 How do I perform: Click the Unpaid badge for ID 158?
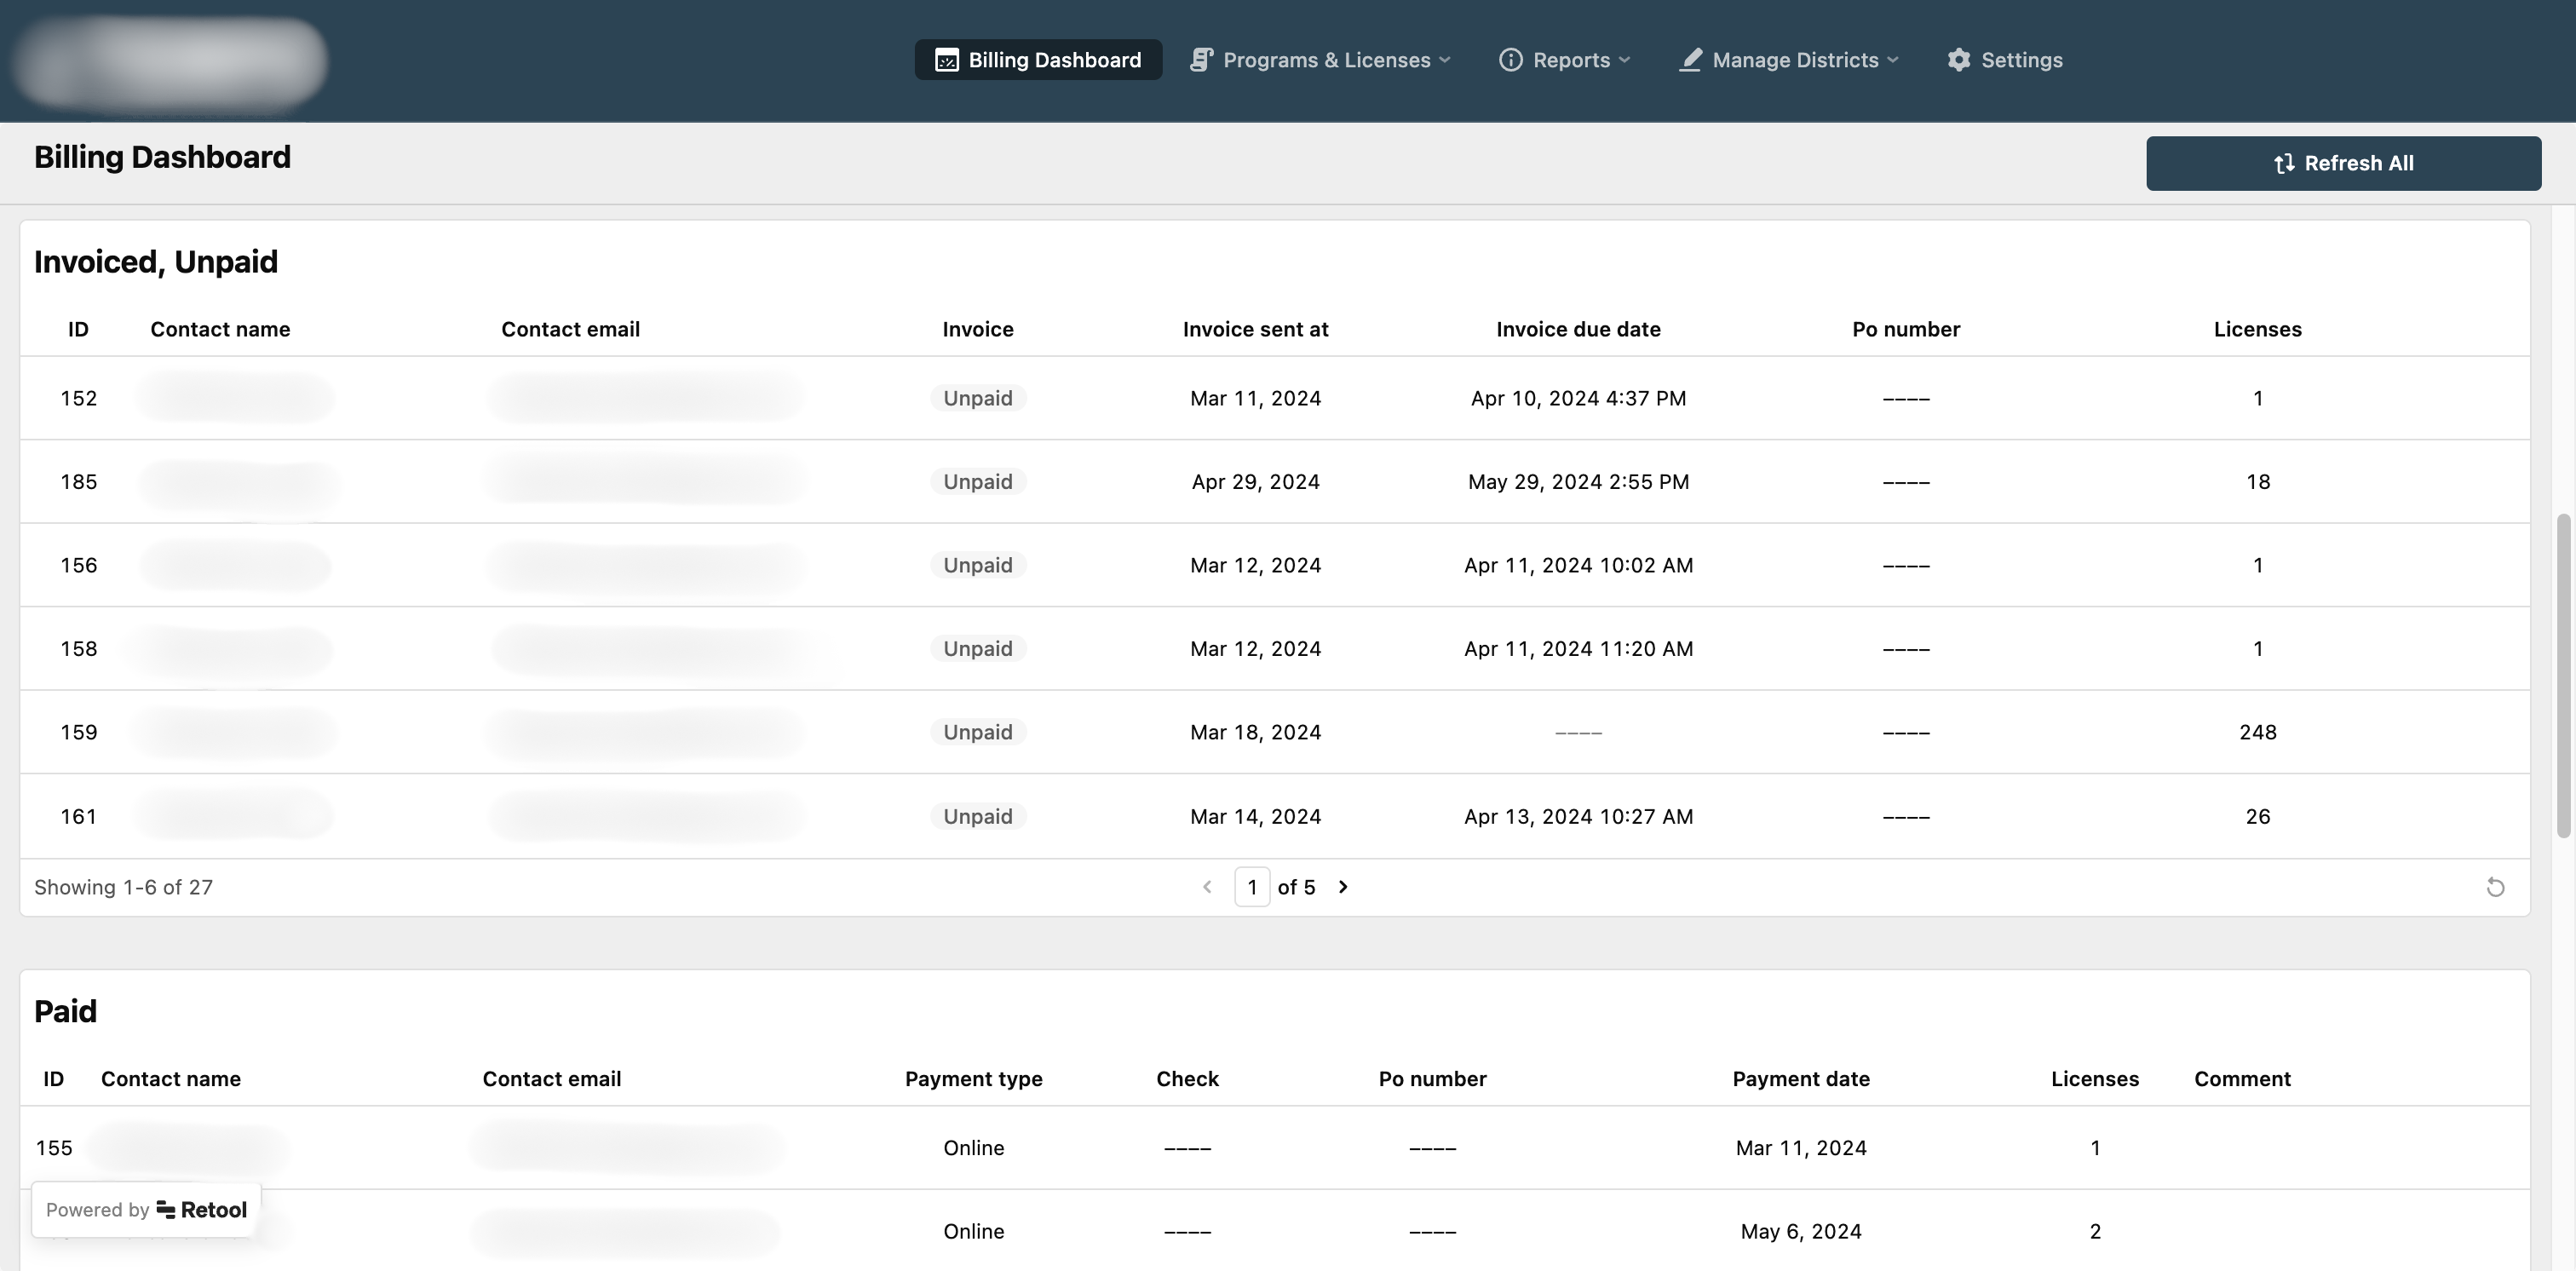pos(978,649)
